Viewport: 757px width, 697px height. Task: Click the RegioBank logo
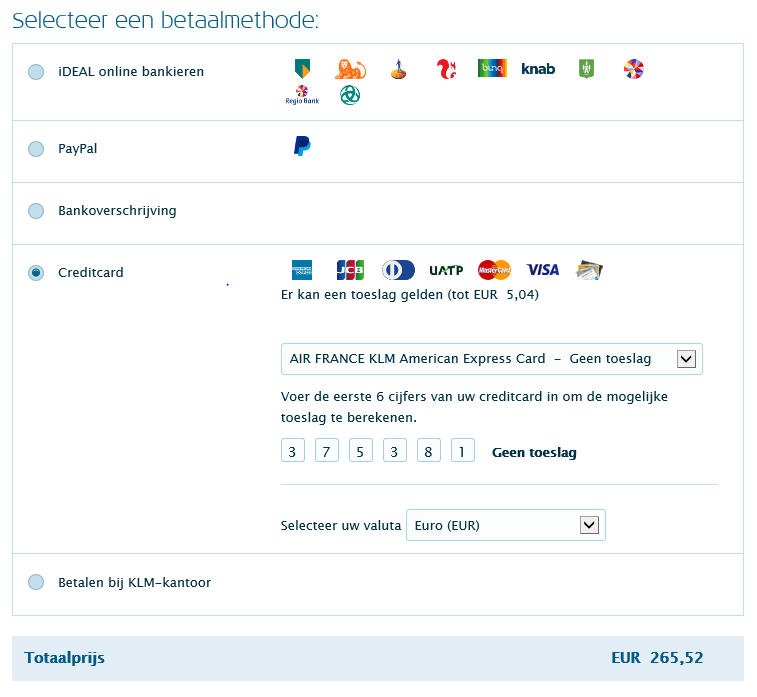pos(302,95)
